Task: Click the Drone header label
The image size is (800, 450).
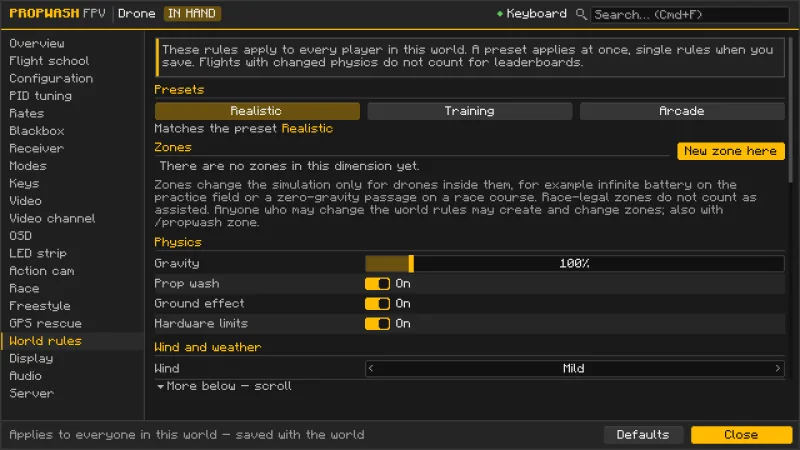Action: pos(136,14)
